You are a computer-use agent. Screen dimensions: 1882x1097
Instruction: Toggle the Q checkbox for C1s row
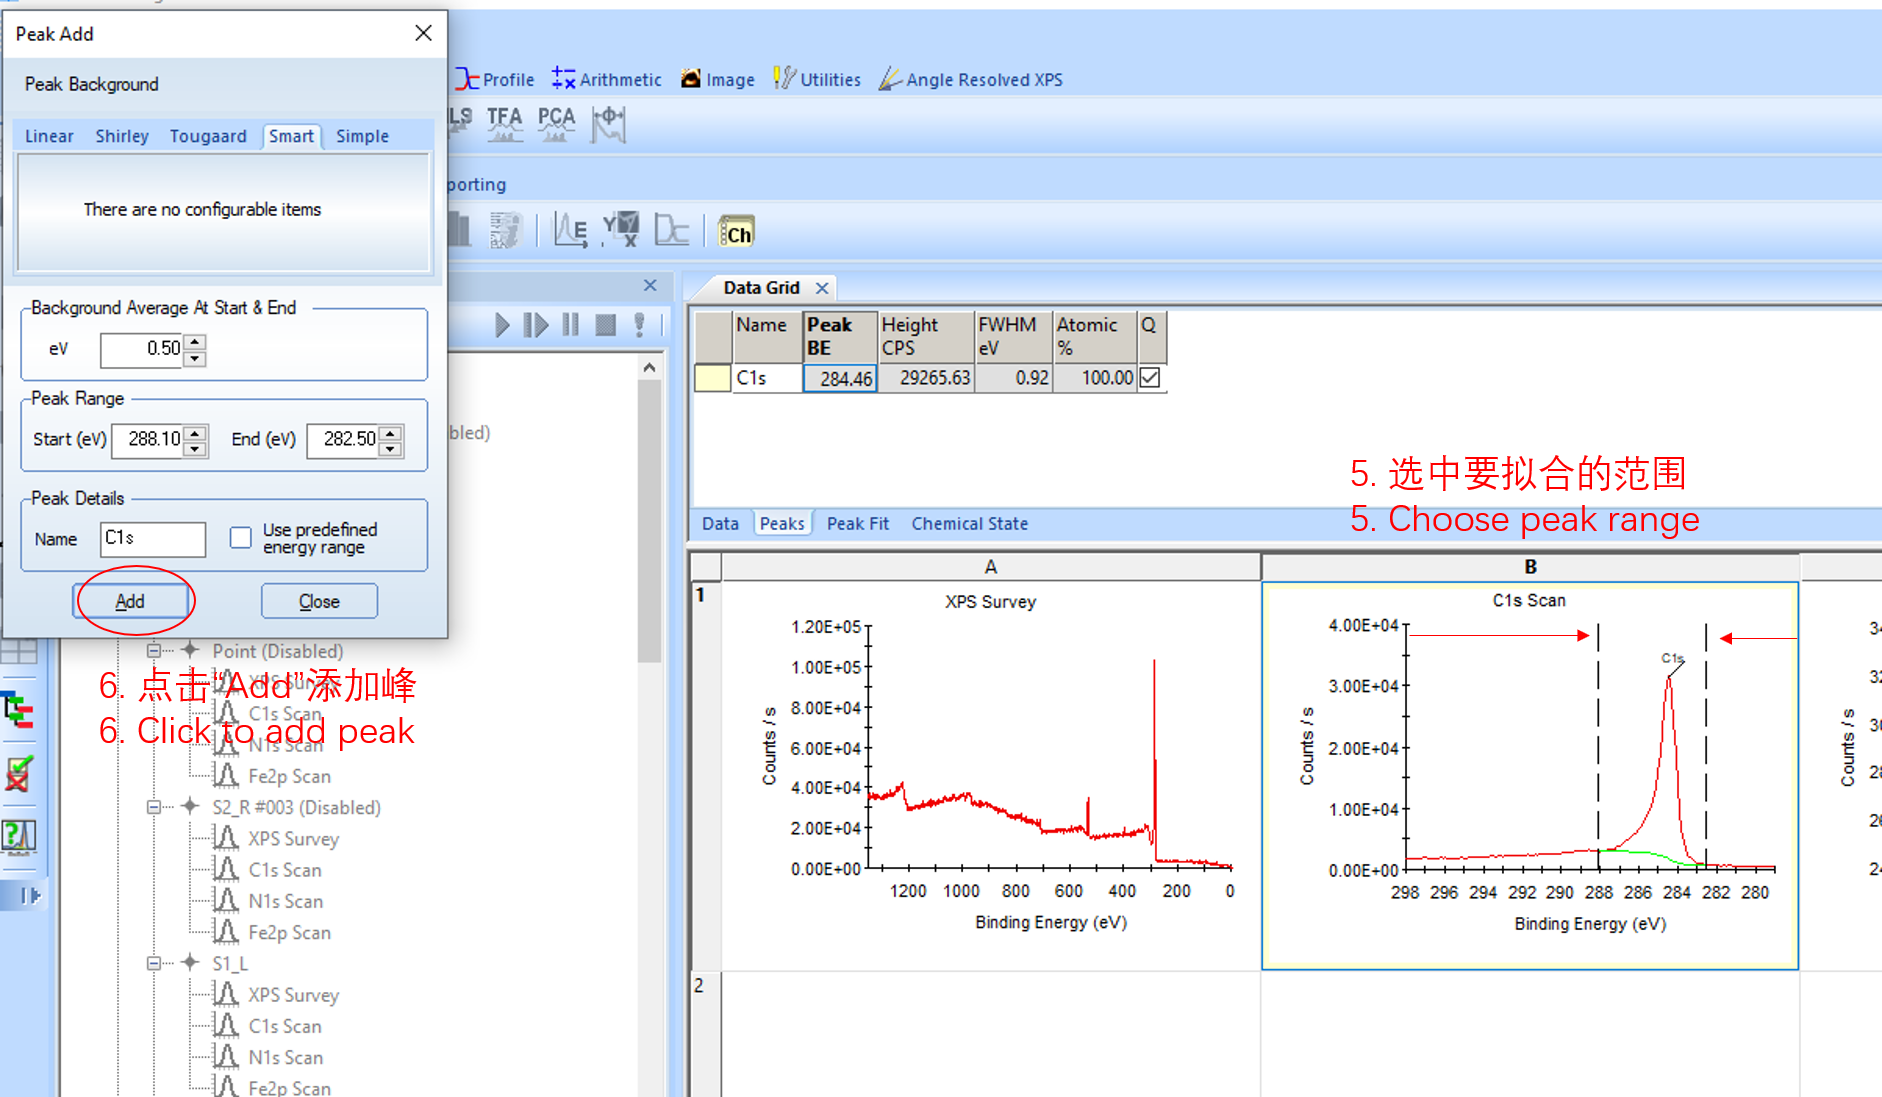(x=1150, y=378)
